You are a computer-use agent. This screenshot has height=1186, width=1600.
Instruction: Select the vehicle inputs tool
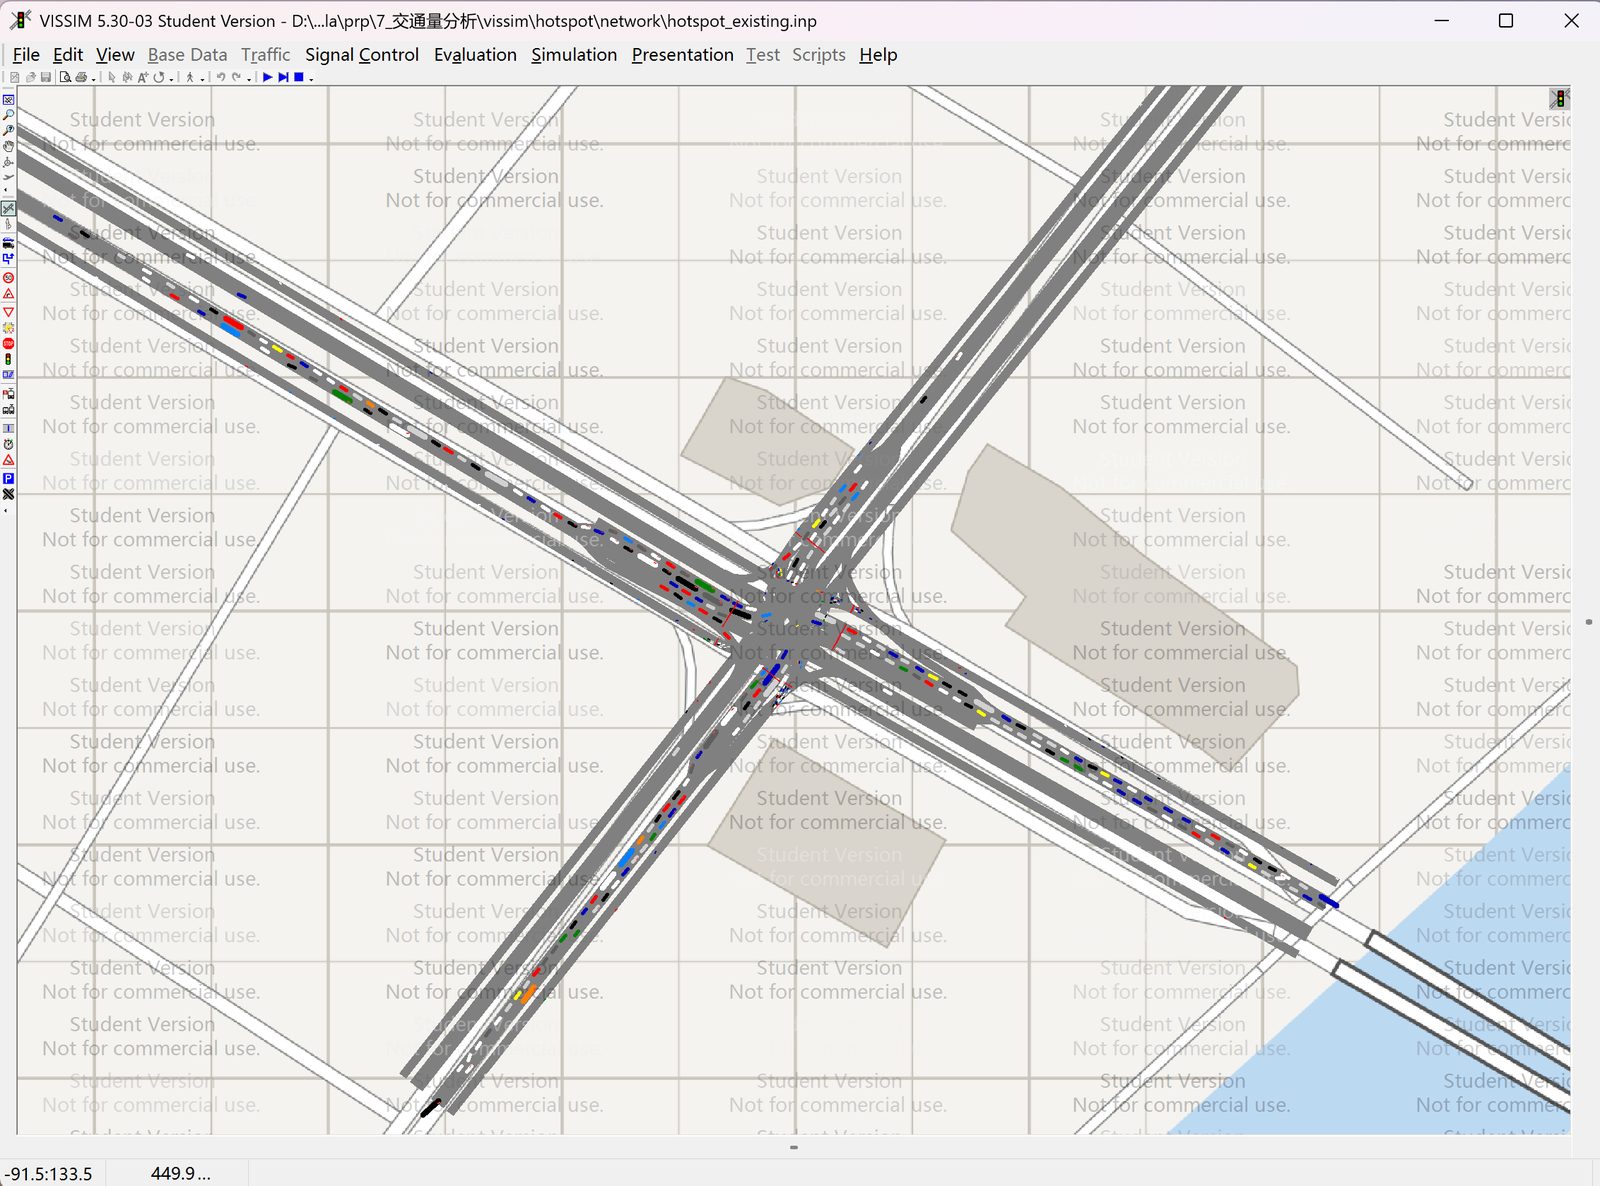(8, 244)
